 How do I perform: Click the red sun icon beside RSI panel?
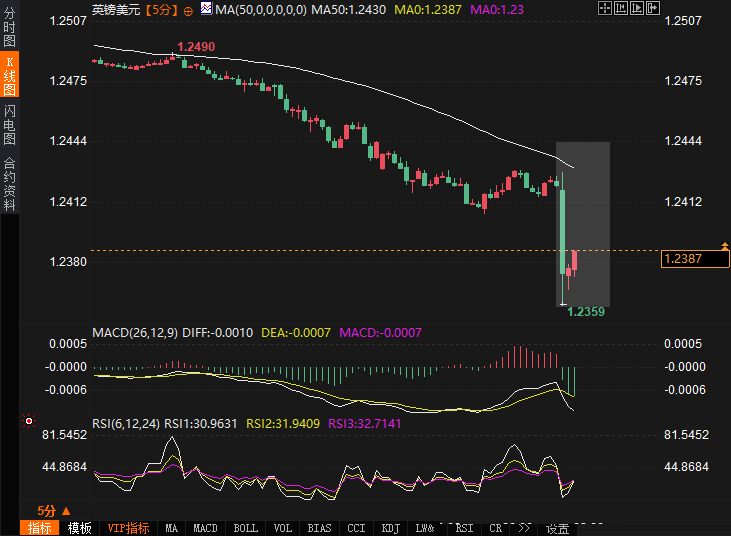coord(29,421)
